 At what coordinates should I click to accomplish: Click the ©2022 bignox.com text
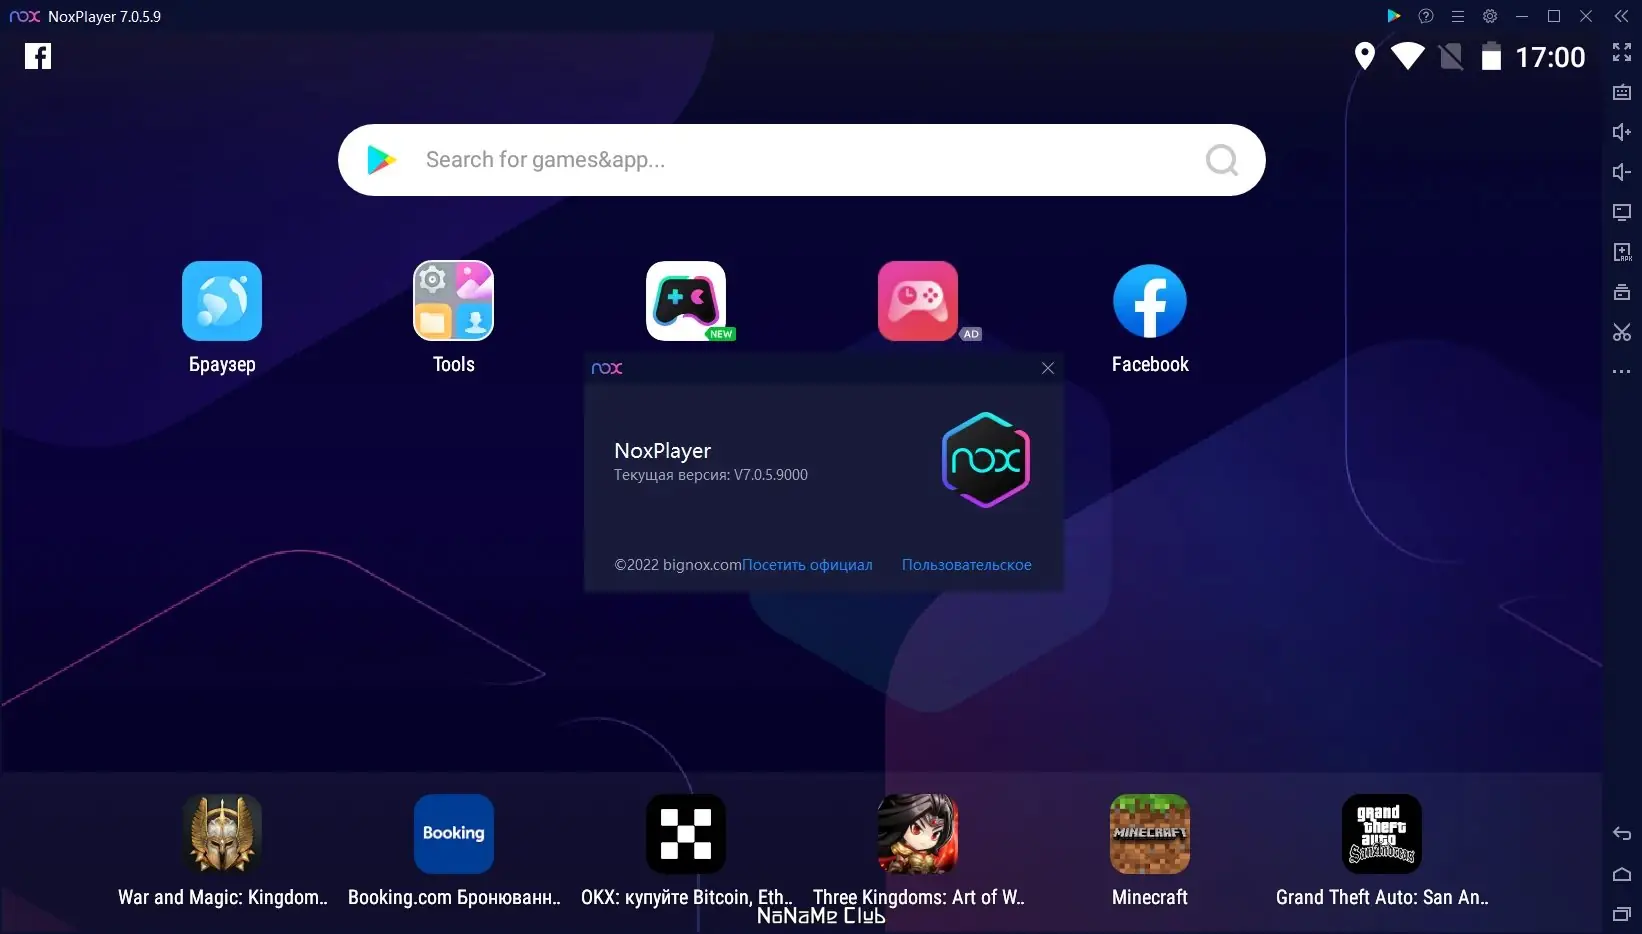[678, 565]
